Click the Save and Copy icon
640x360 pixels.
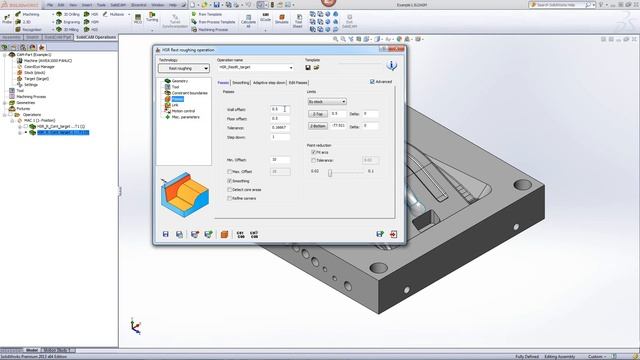pyautogui.click(x=179, y=234)
